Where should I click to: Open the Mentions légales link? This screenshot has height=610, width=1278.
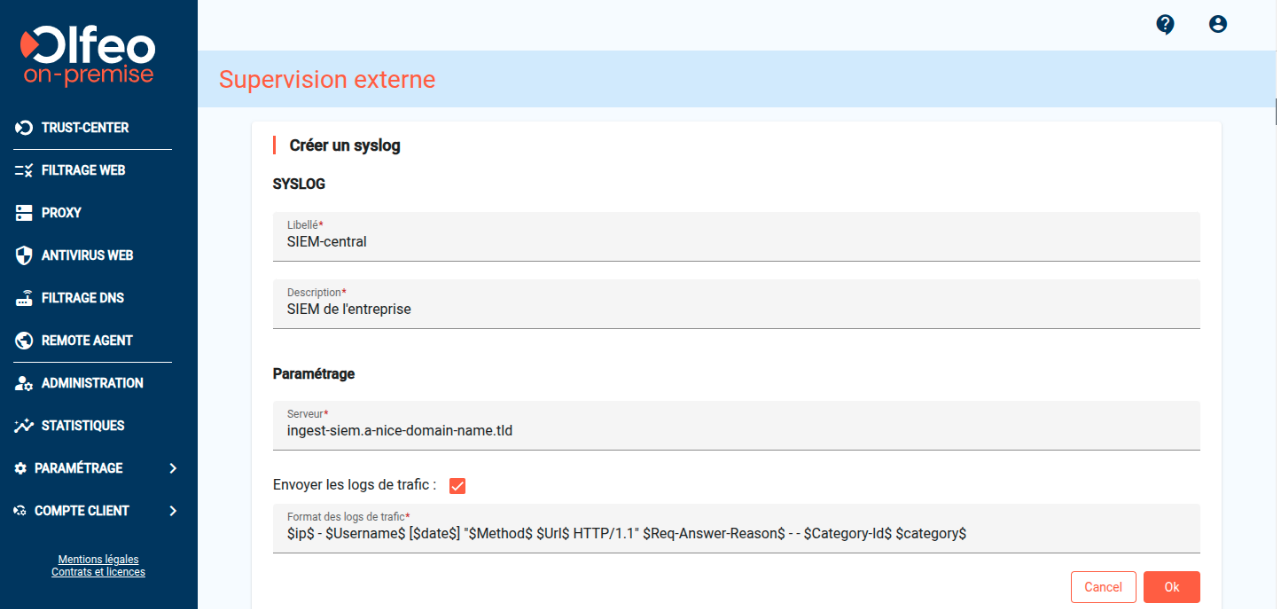pyautogui.click(x=98, y=559)
